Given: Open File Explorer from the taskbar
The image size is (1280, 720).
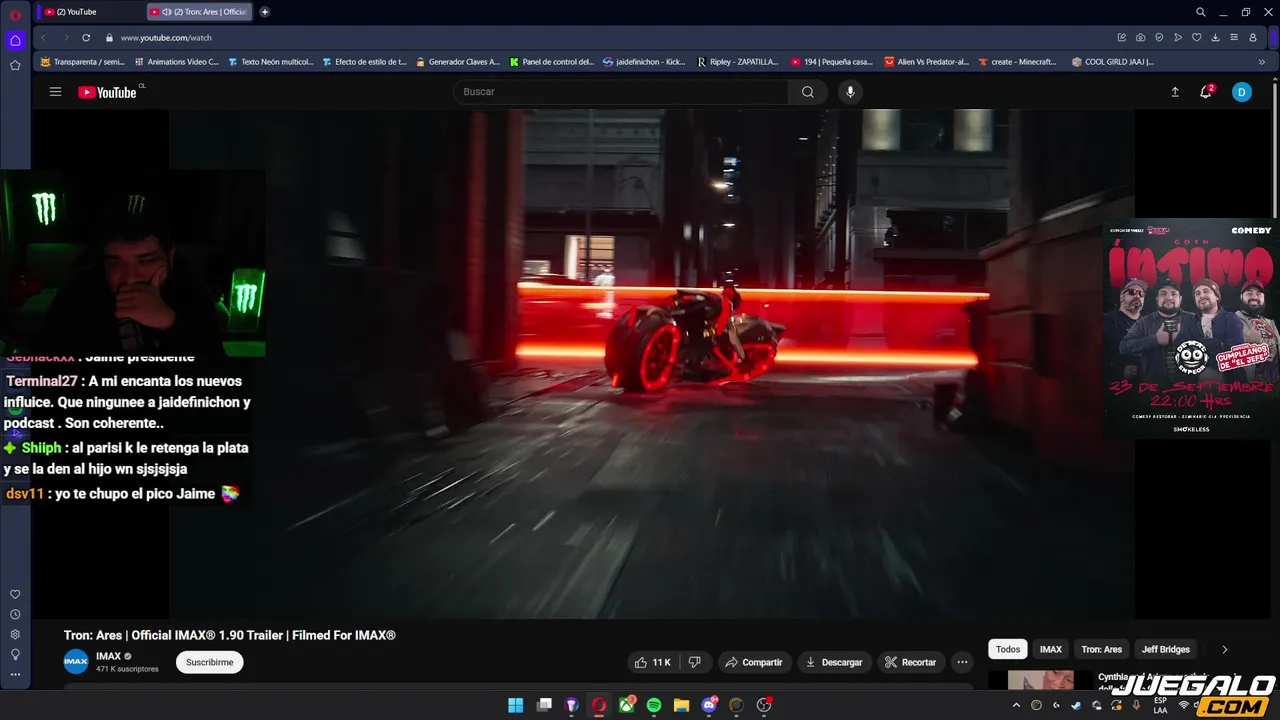Looking at the screenshot, I should tap(681, 705).
